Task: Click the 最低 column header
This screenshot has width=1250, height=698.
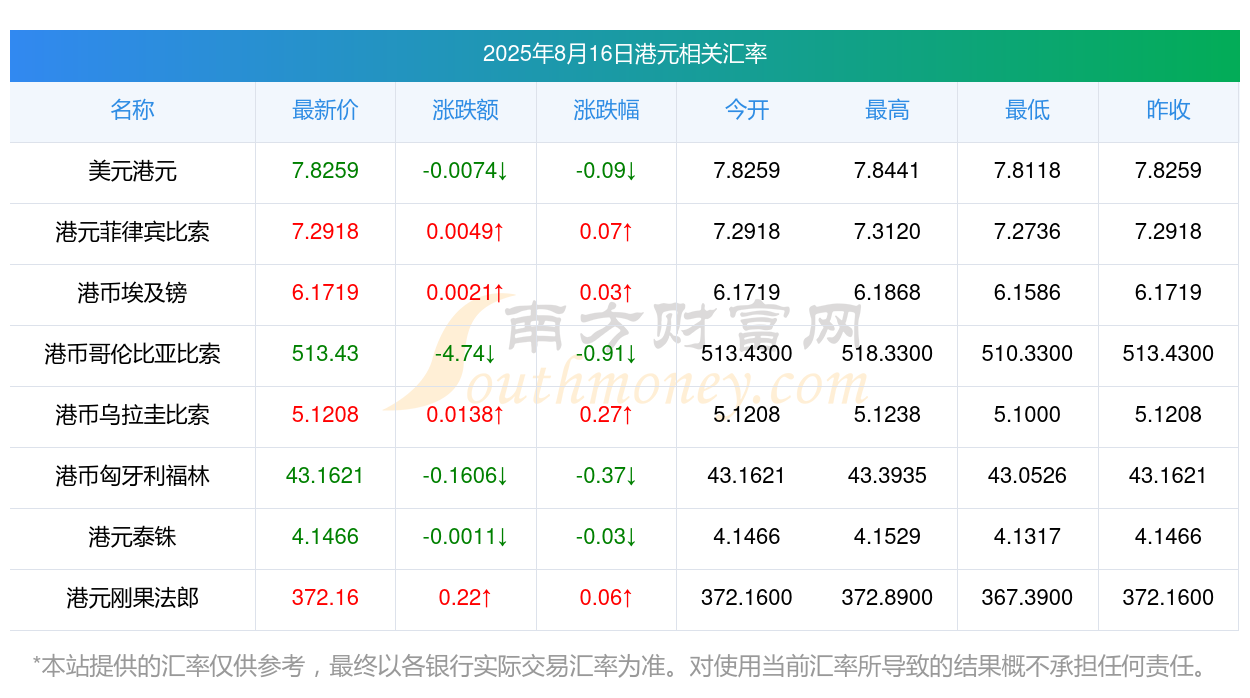Action: point(1027,110)
